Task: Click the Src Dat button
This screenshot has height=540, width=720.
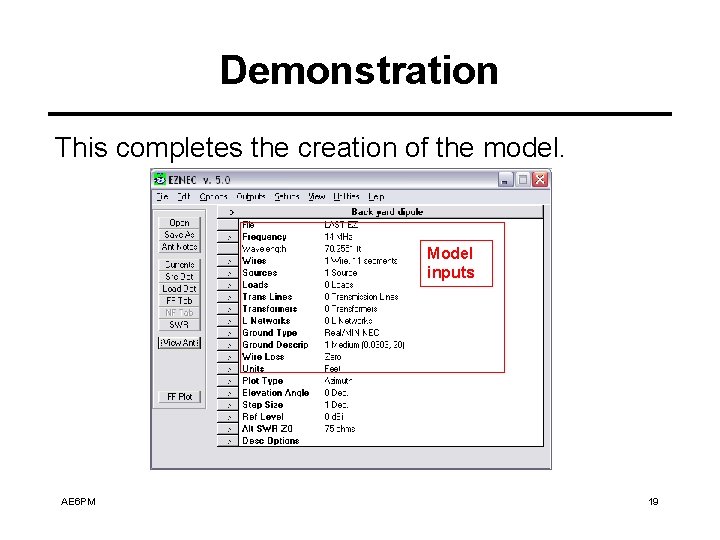Action: click(179, 277)
